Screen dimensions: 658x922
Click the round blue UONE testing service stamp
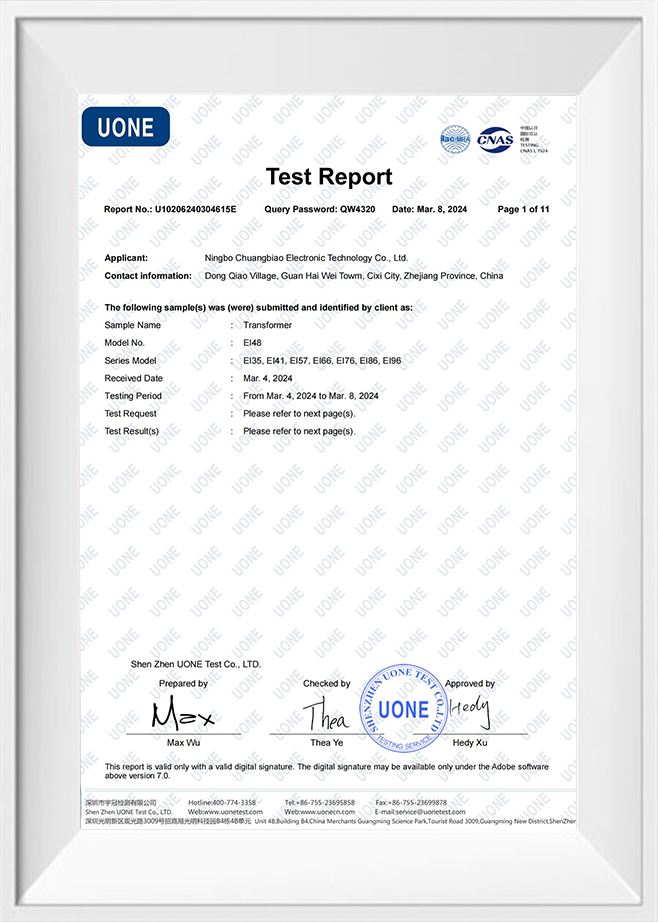pyautogui.click(x=402, y=709)
